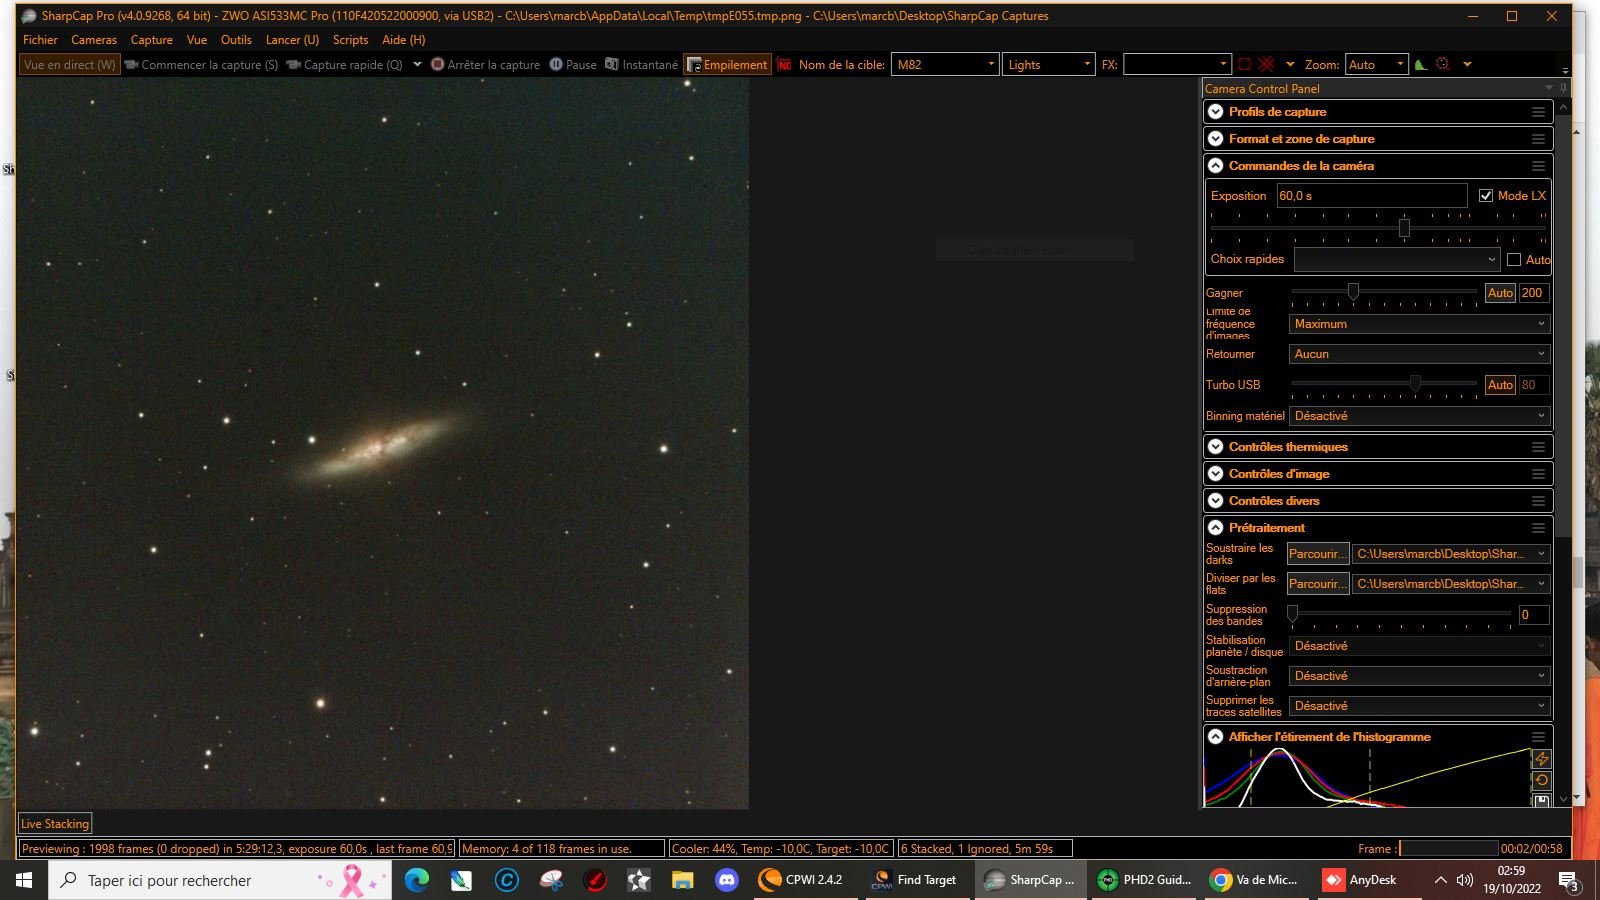
Task: Click the reset histogram stretch icon
Action: click(x=1541, y=780)
